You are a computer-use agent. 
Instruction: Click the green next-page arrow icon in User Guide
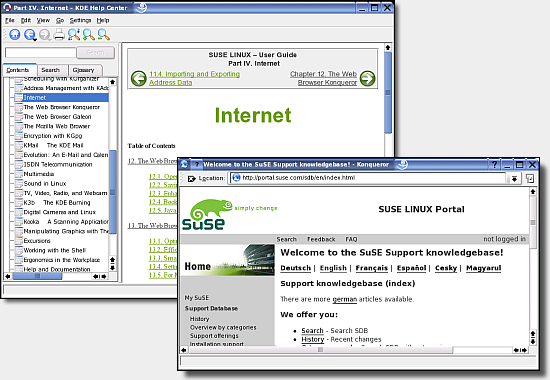tap(368, 78)
